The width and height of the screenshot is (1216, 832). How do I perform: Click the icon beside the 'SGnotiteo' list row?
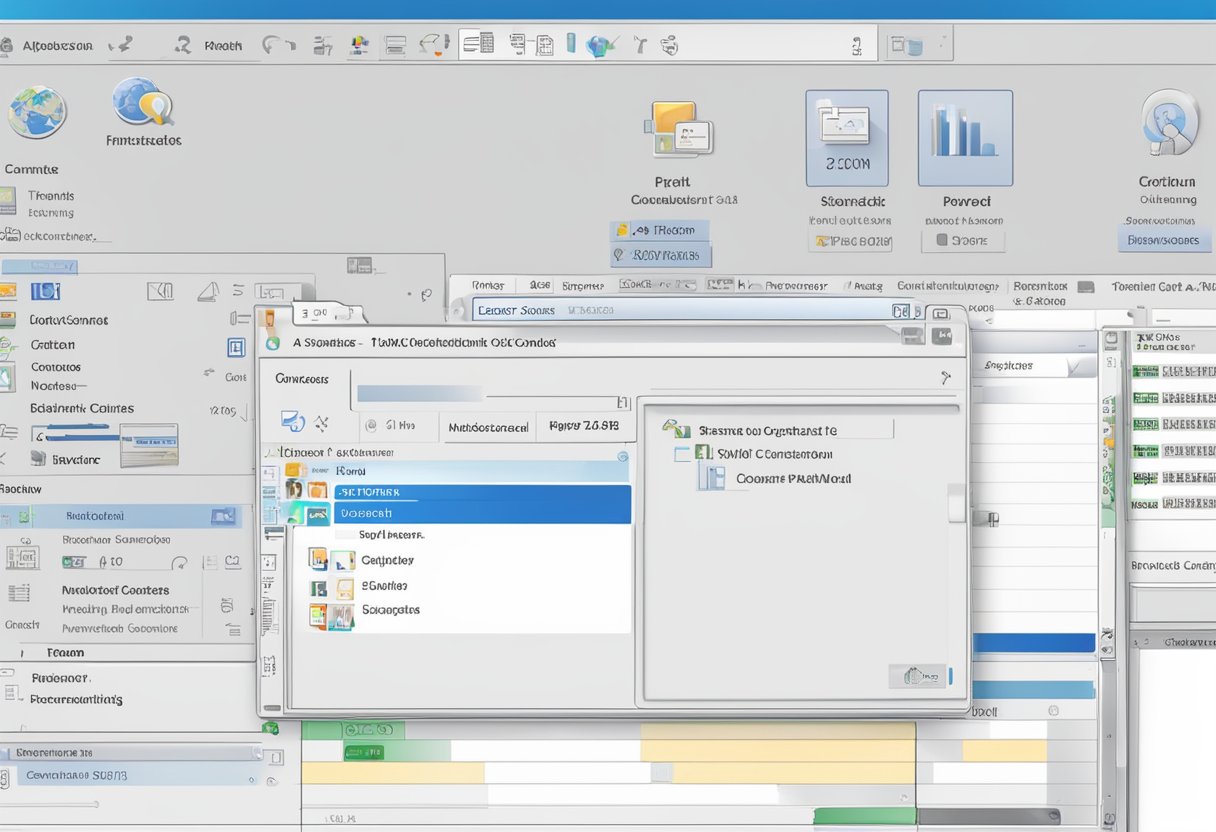coord(331,588)
